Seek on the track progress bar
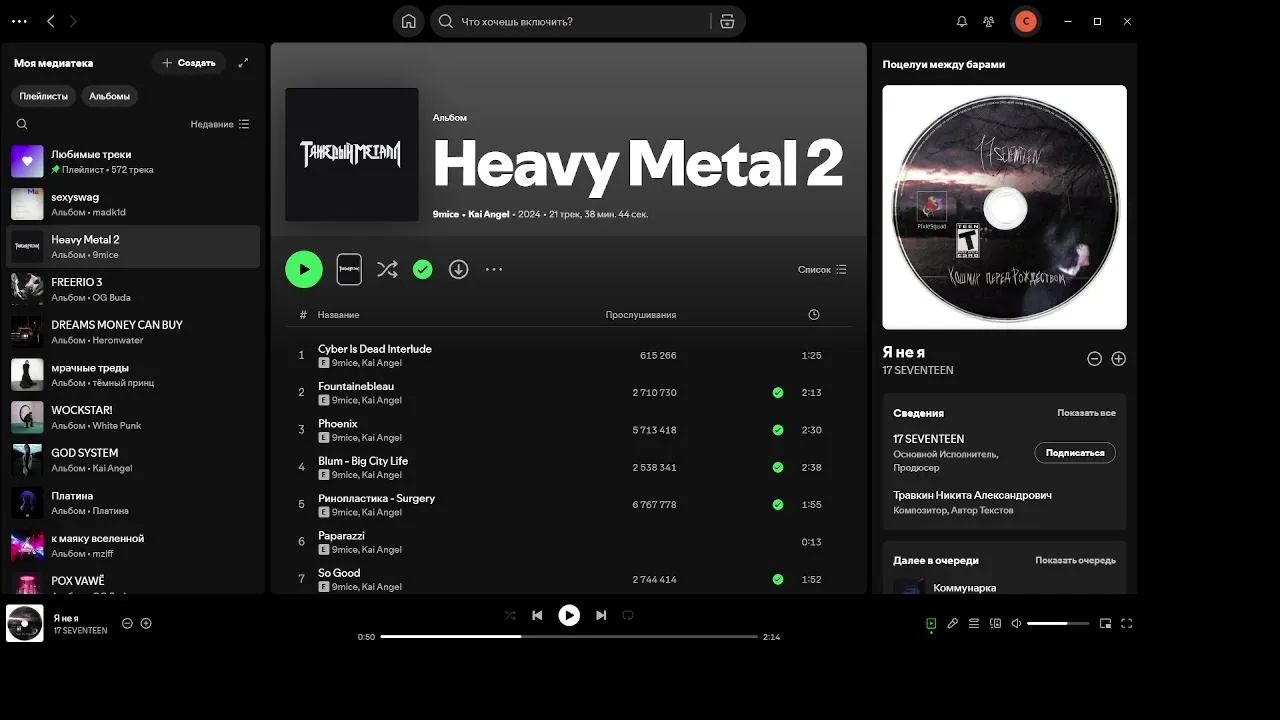This screenshot has height=720, width=1280. click(x=569, y=636)
